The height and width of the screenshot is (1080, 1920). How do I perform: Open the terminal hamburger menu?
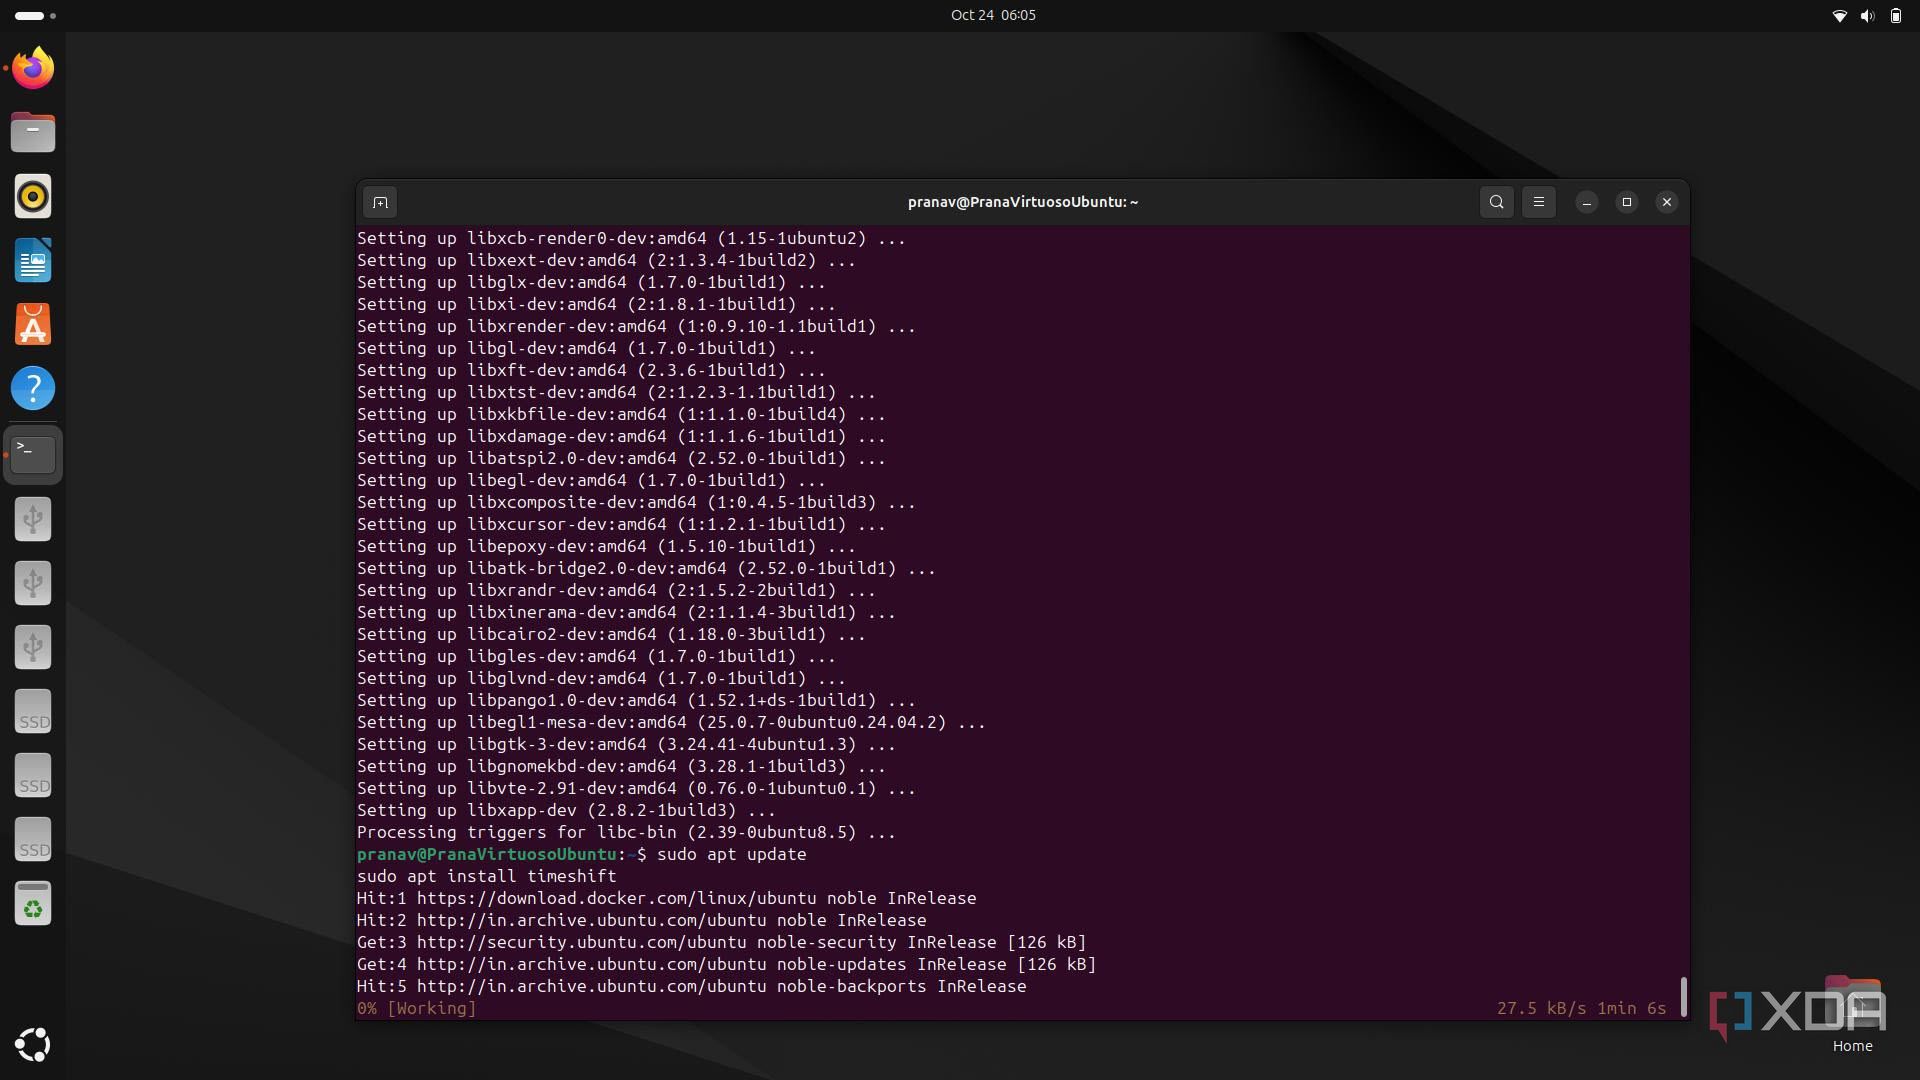(x=1538, y=202)
